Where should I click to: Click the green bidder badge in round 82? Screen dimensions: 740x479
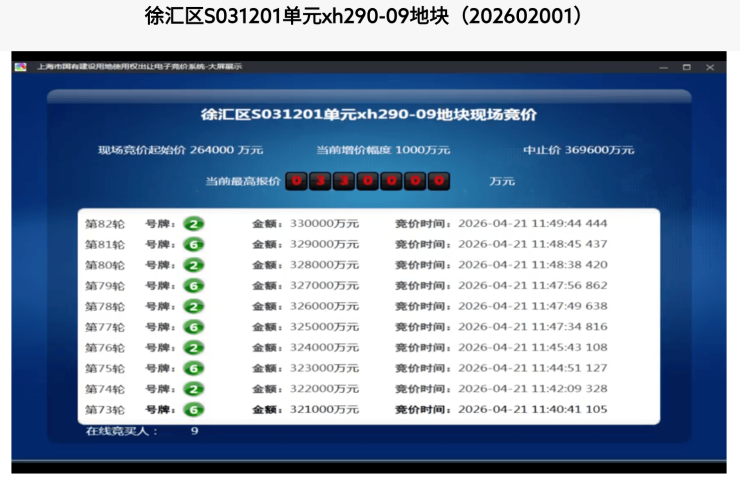(193, 223)
